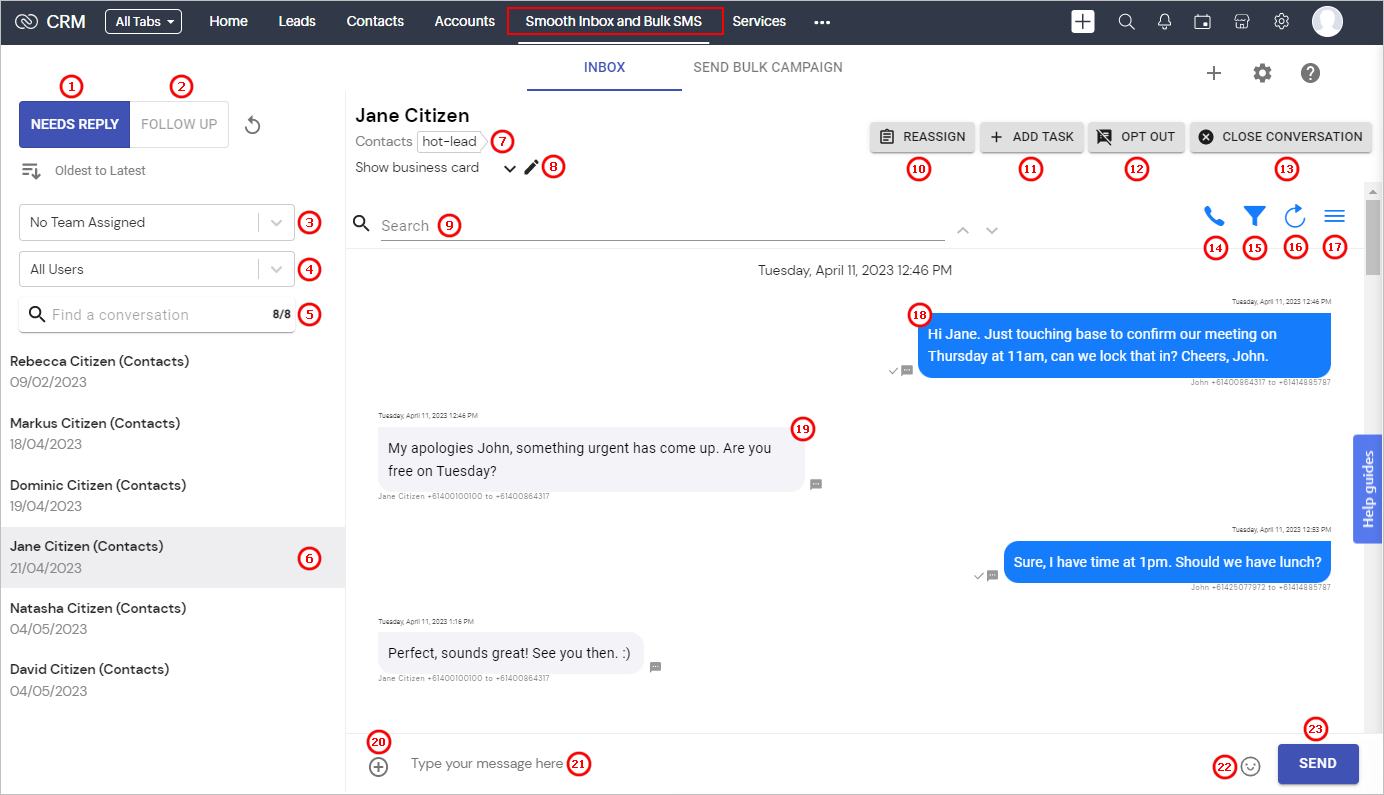The width and height of the screenshot is (1384, 795).
Task: Open Natasha Citizen (Contacts) conversation
Action: [x=173, y=618]
